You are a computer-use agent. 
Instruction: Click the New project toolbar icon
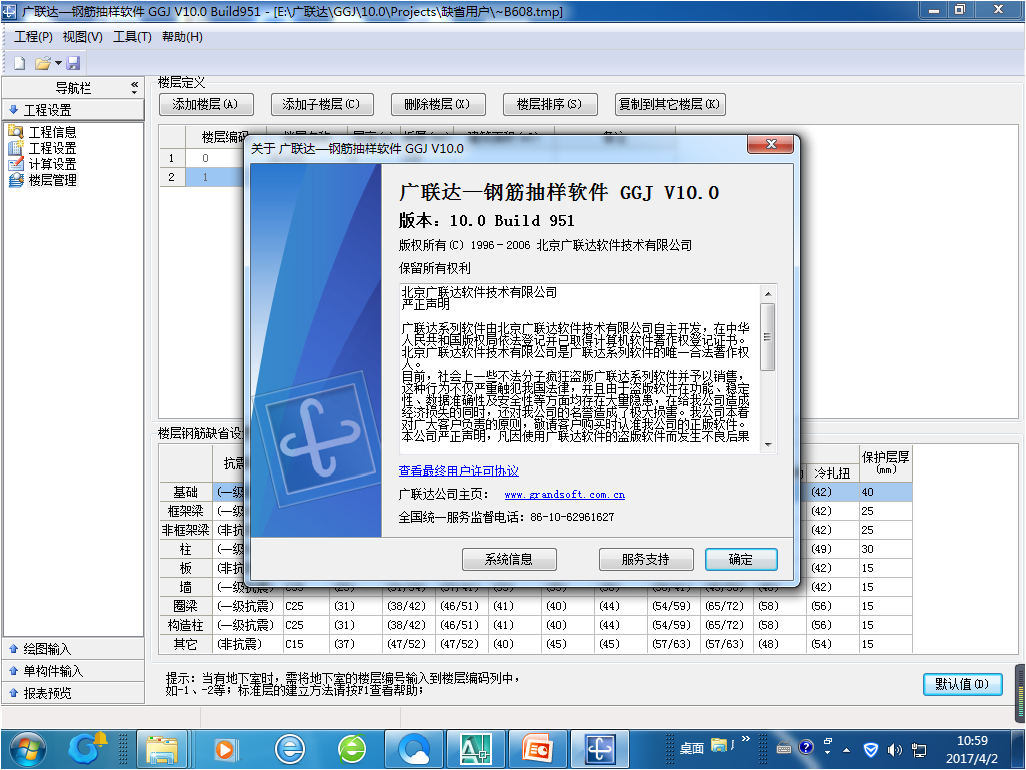click(x=20, y=63)
